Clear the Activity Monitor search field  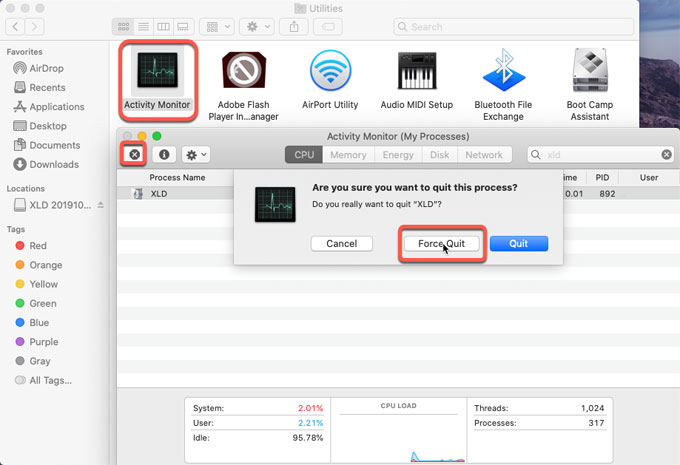point(667,154)
